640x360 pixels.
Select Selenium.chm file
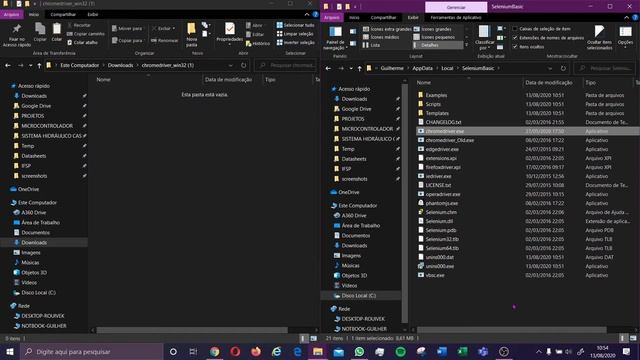pos(441,212)
